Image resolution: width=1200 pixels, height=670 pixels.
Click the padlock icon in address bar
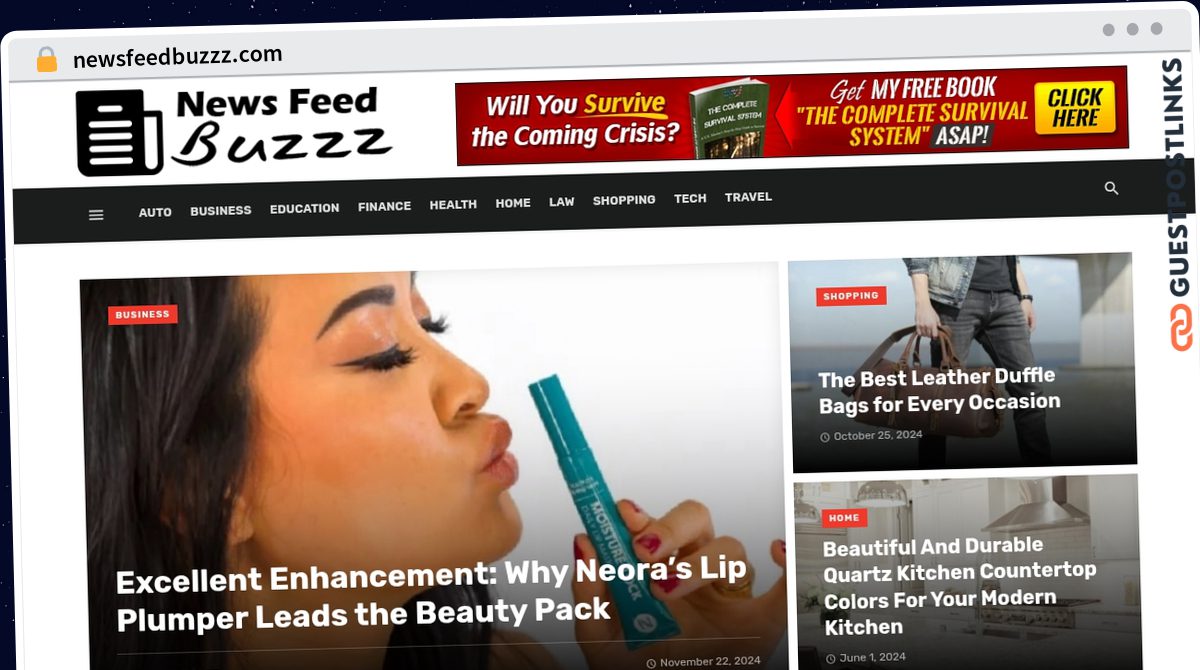47,60
